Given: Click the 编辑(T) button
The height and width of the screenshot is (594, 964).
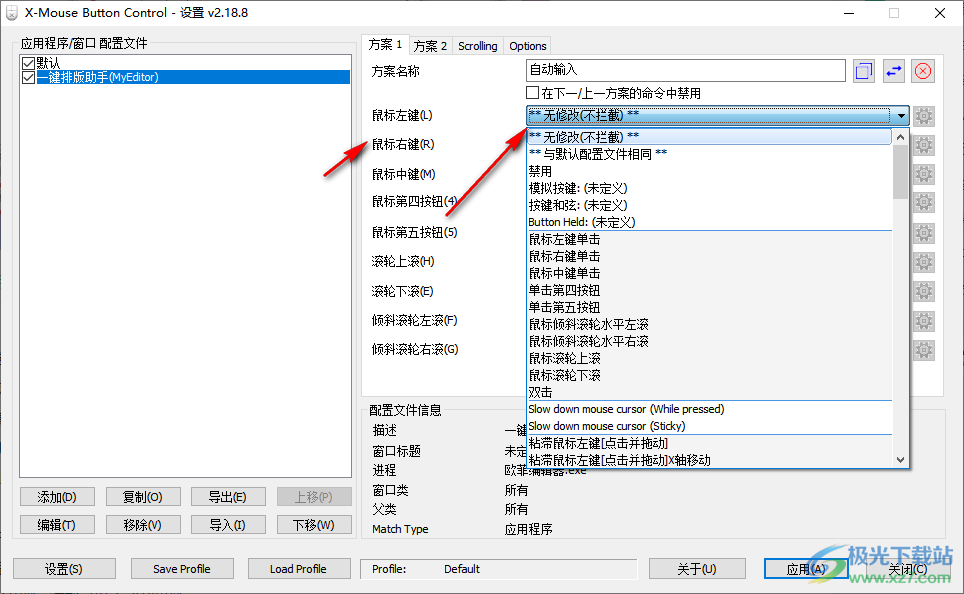Looking at the screenshot, I should coord(57,525).
